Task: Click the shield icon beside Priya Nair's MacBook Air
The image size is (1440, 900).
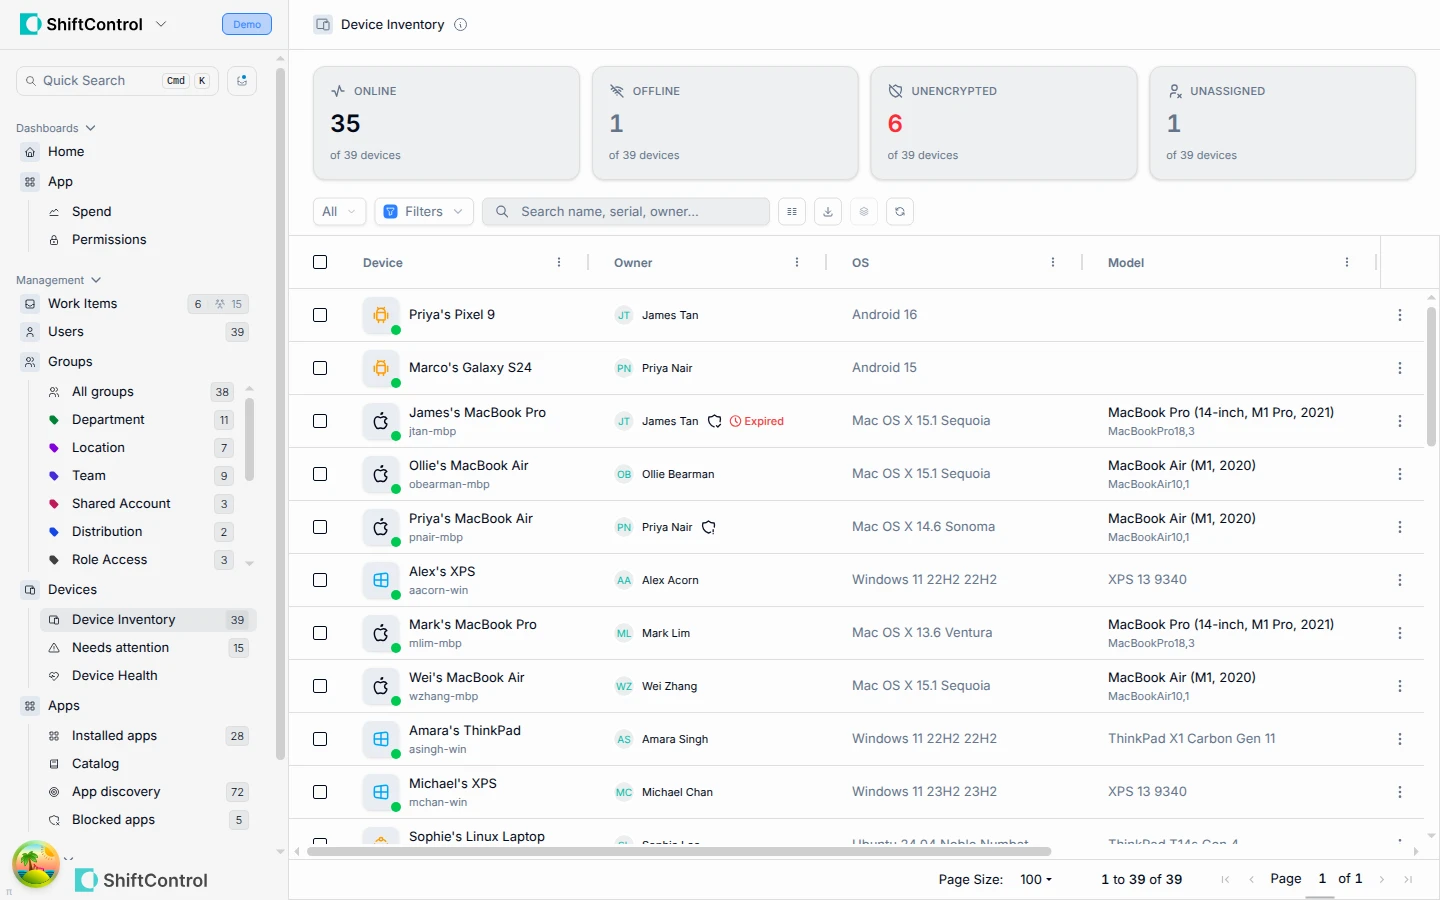Action: 709,527
